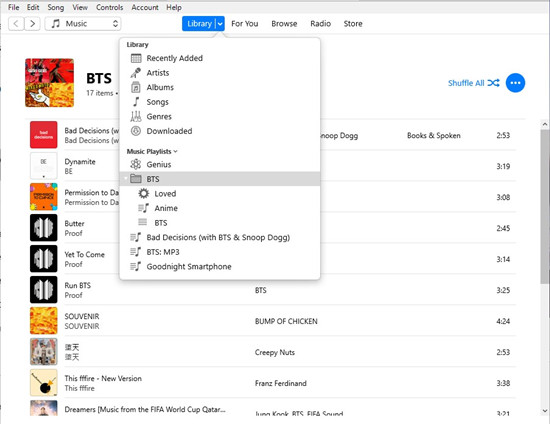Click the BTS: MP3 playlist icon

pyautogui.click(x=136, y=252)
